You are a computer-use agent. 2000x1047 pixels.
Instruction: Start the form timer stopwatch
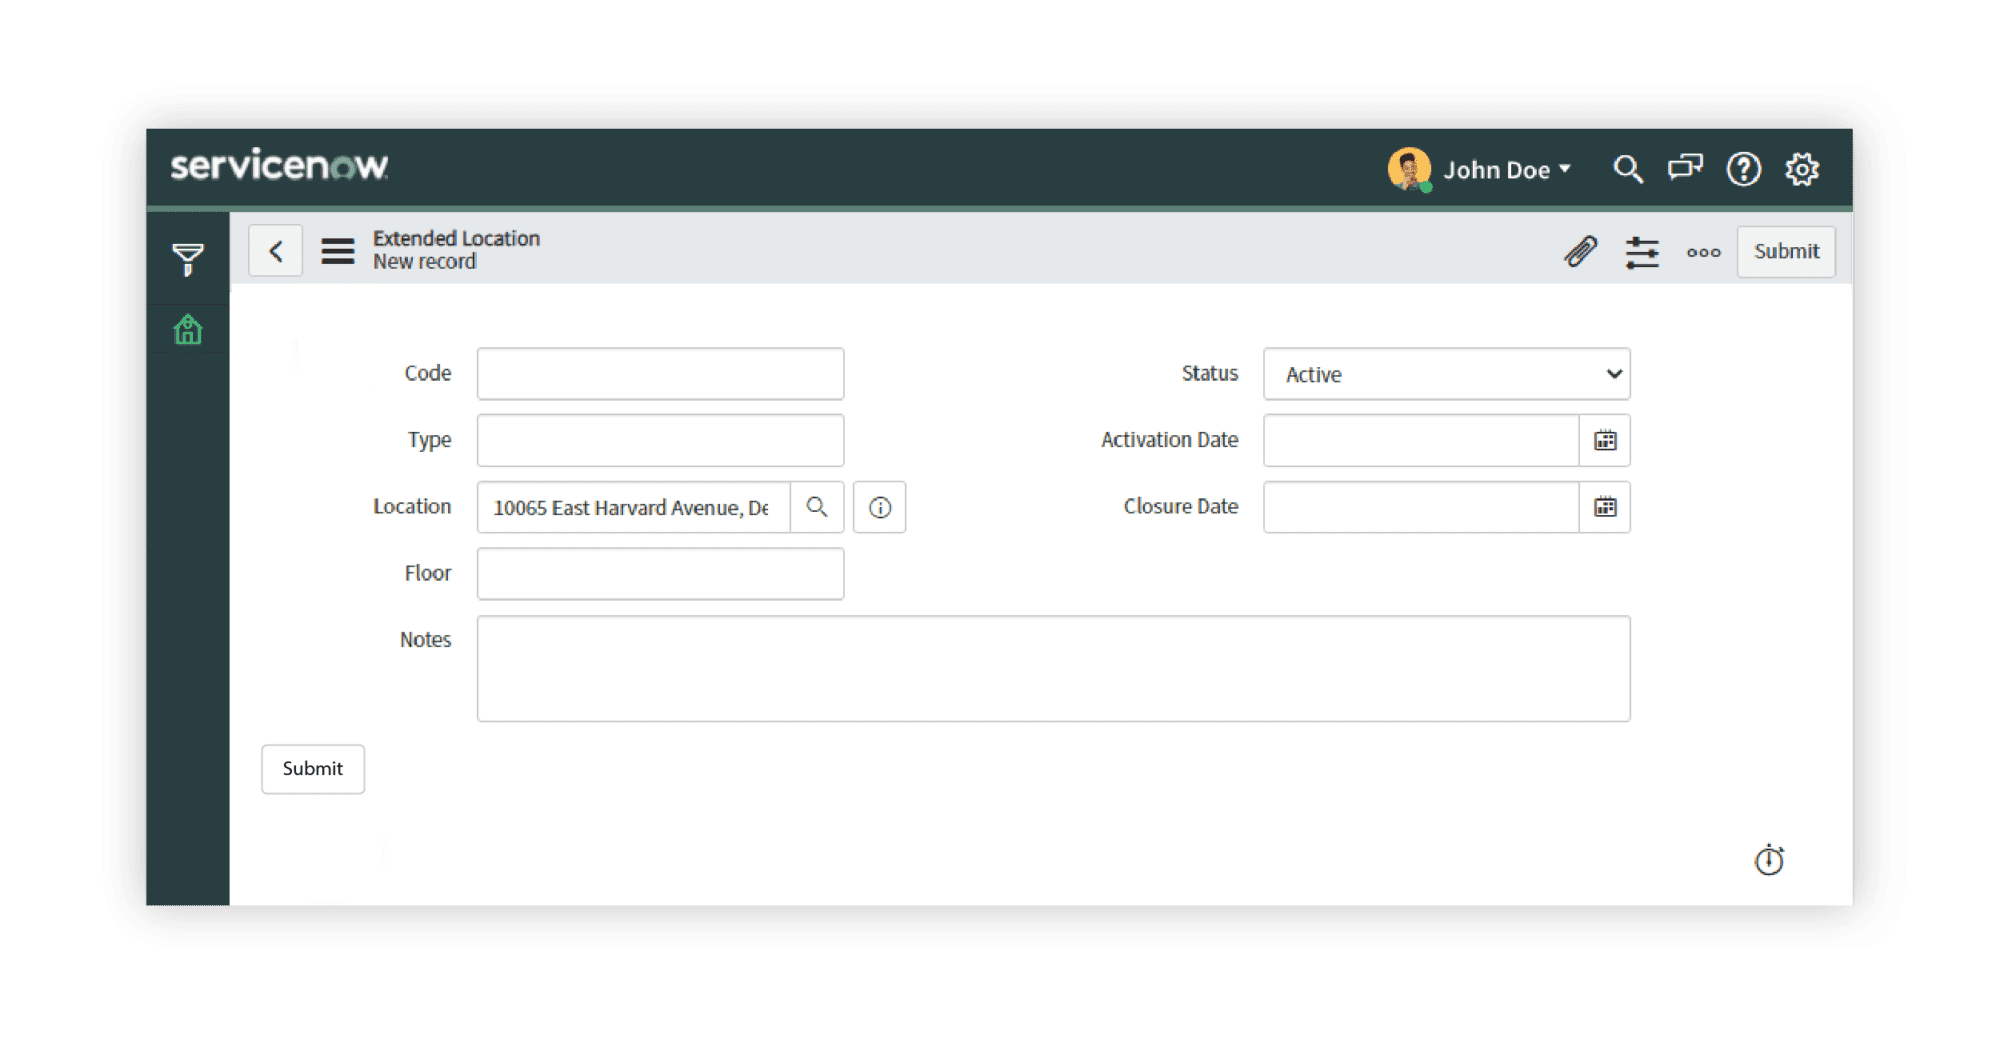pos(1769,860)
